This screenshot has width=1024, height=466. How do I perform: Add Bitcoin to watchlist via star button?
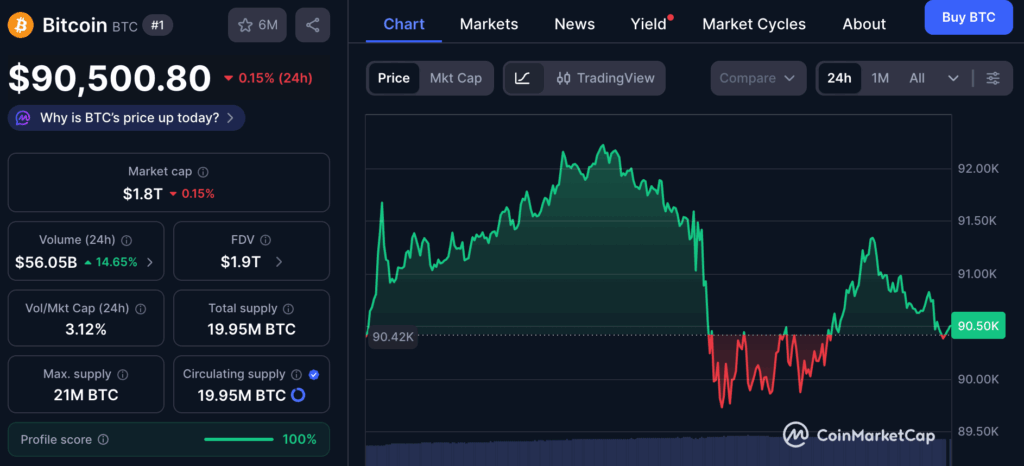[257, 25]
